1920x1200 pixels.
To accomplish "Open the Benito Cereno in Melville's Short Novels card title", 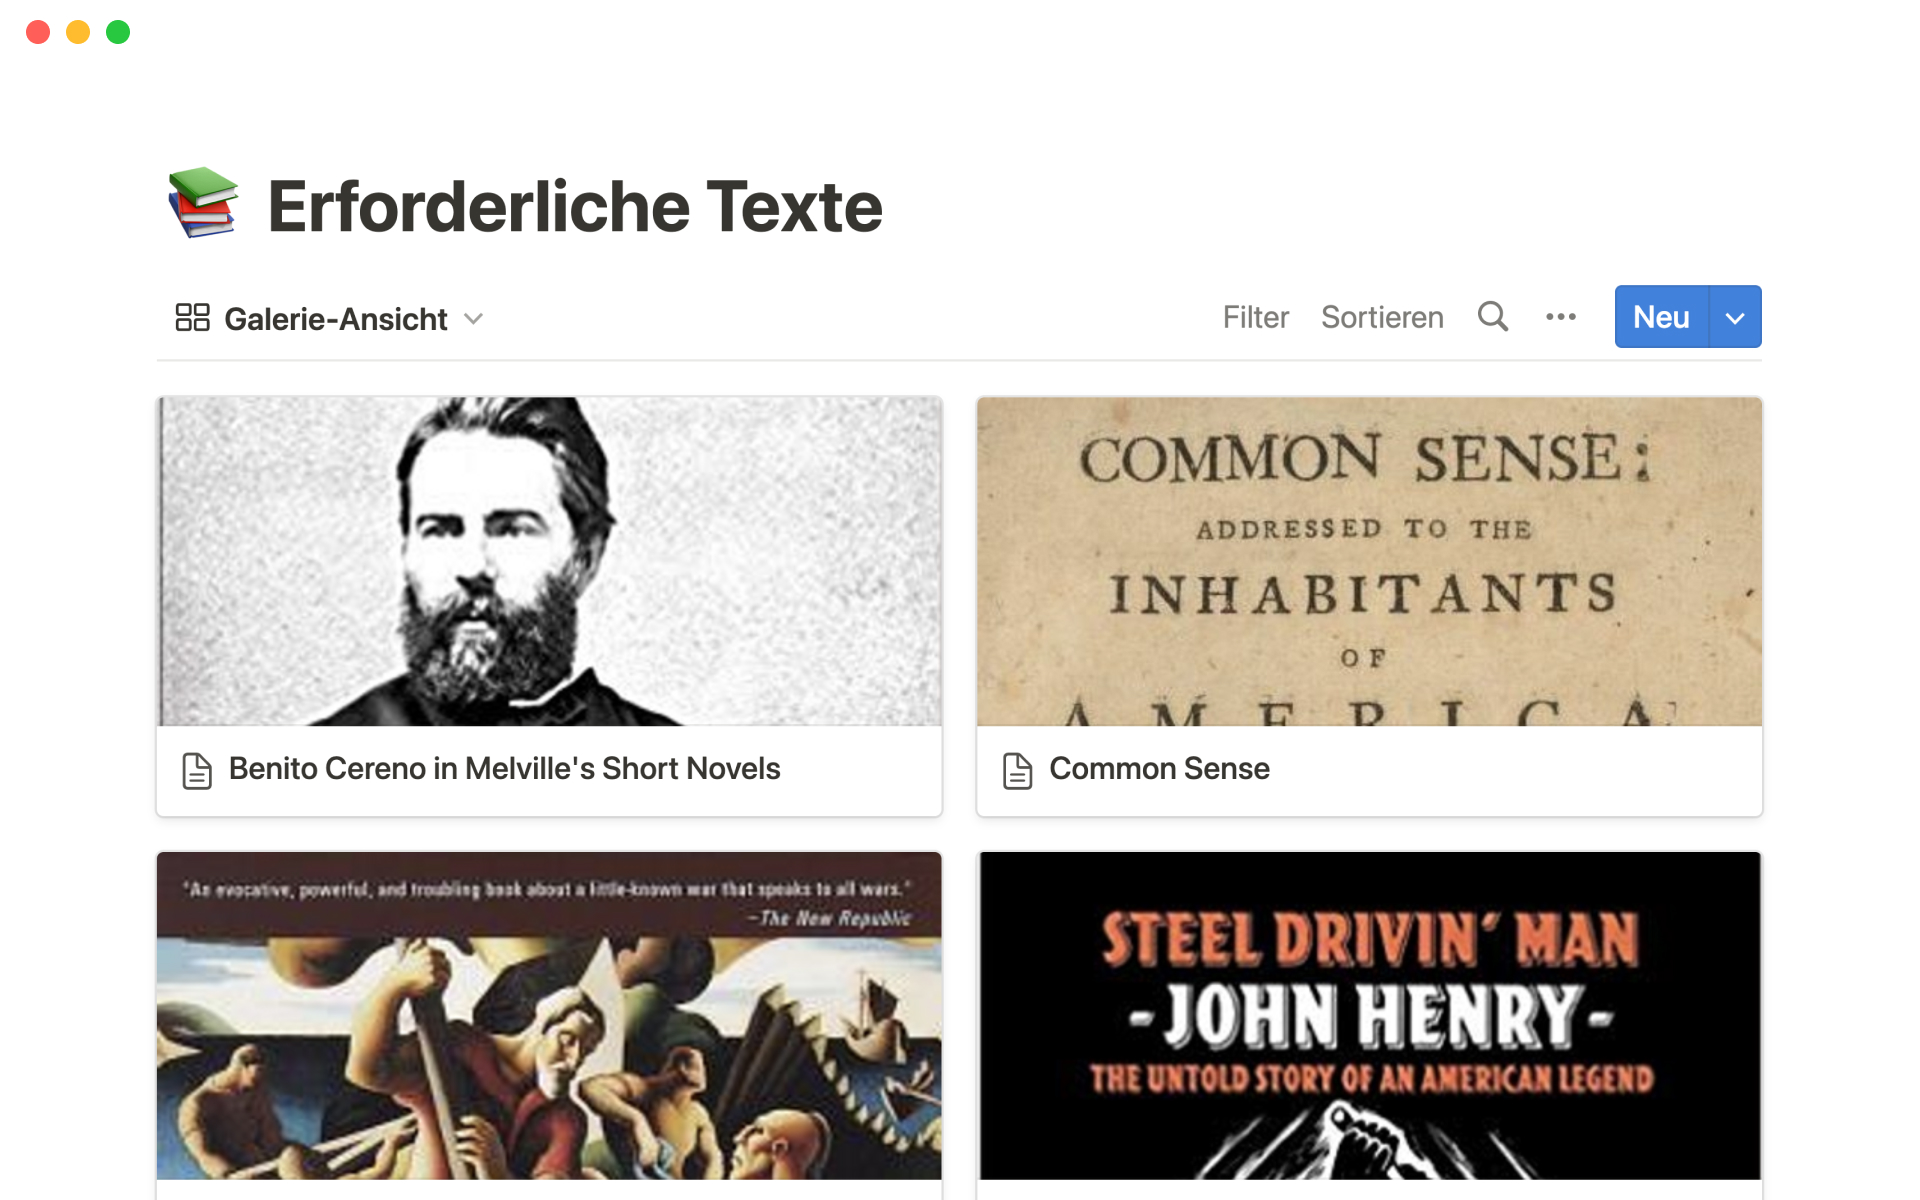I will click(x=504, y=768).
